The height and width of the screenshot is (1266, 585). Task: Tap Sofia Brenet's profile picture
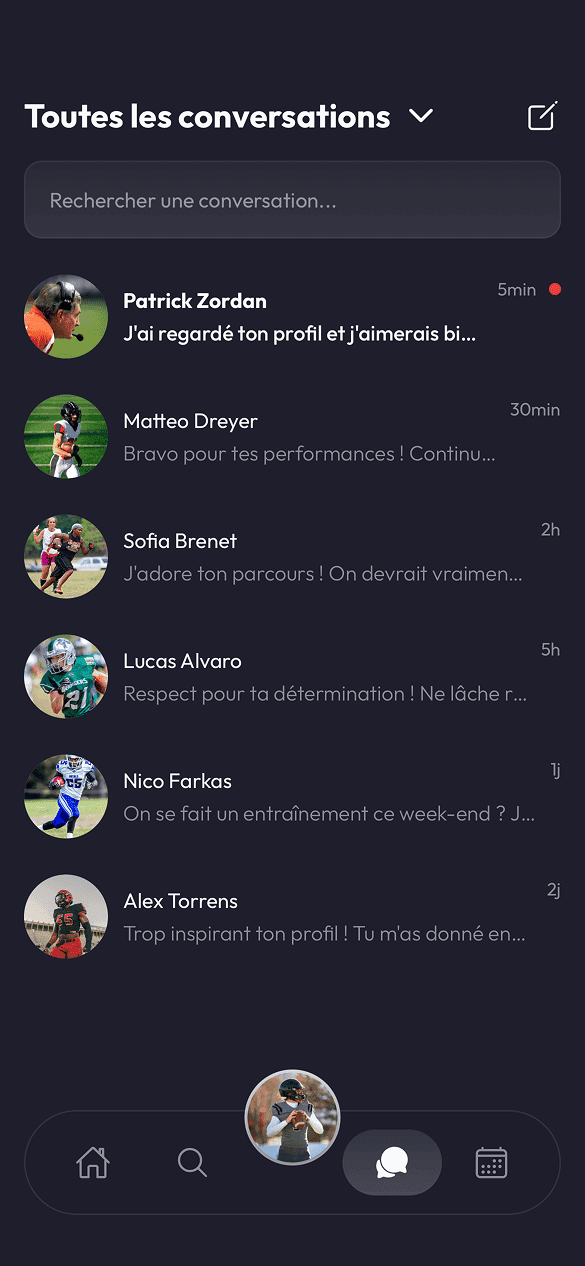pos(65,556)
